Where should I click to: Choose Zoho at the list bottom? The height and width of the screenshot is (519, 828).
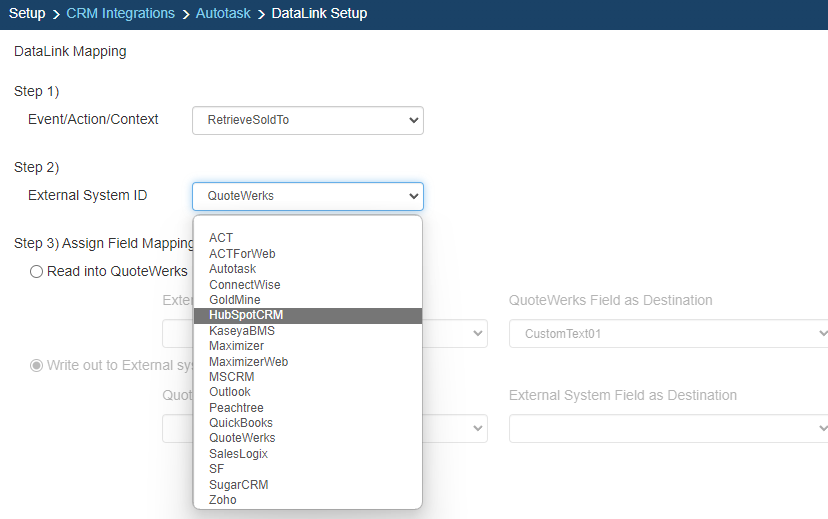223,499
